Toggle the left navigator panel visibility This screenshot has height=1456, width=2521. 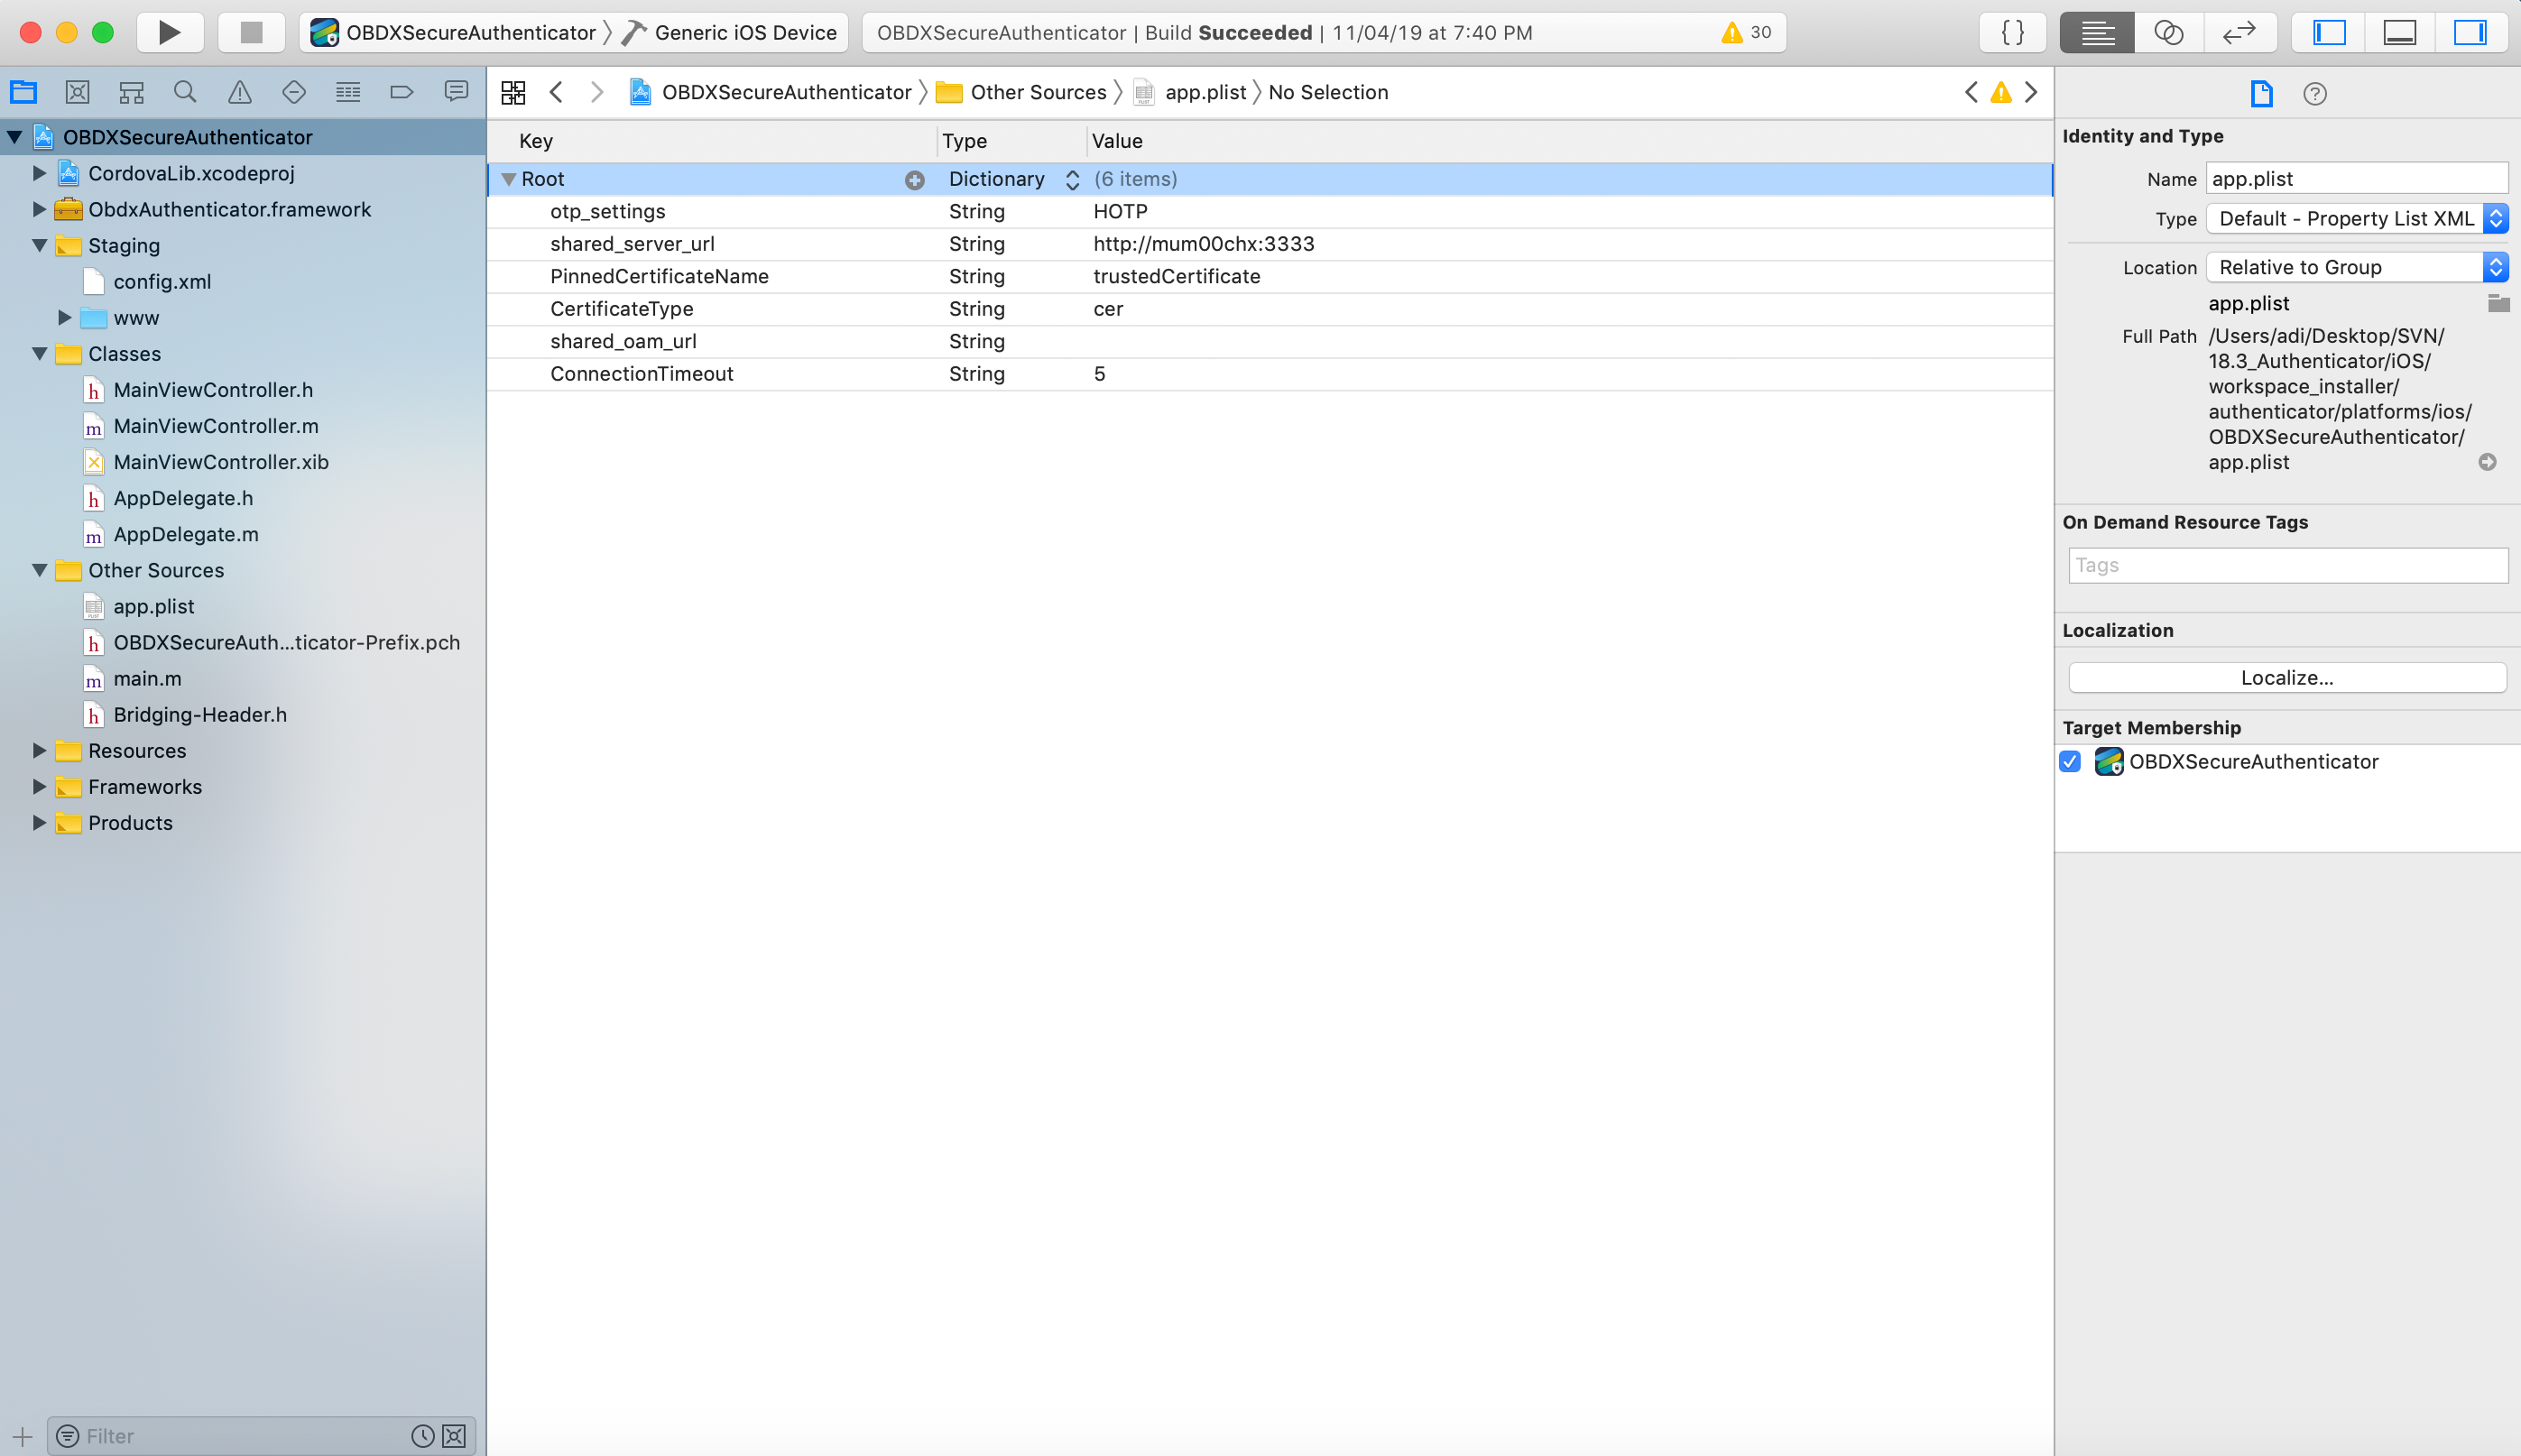pyautogui.click(x=2329, y=32)
